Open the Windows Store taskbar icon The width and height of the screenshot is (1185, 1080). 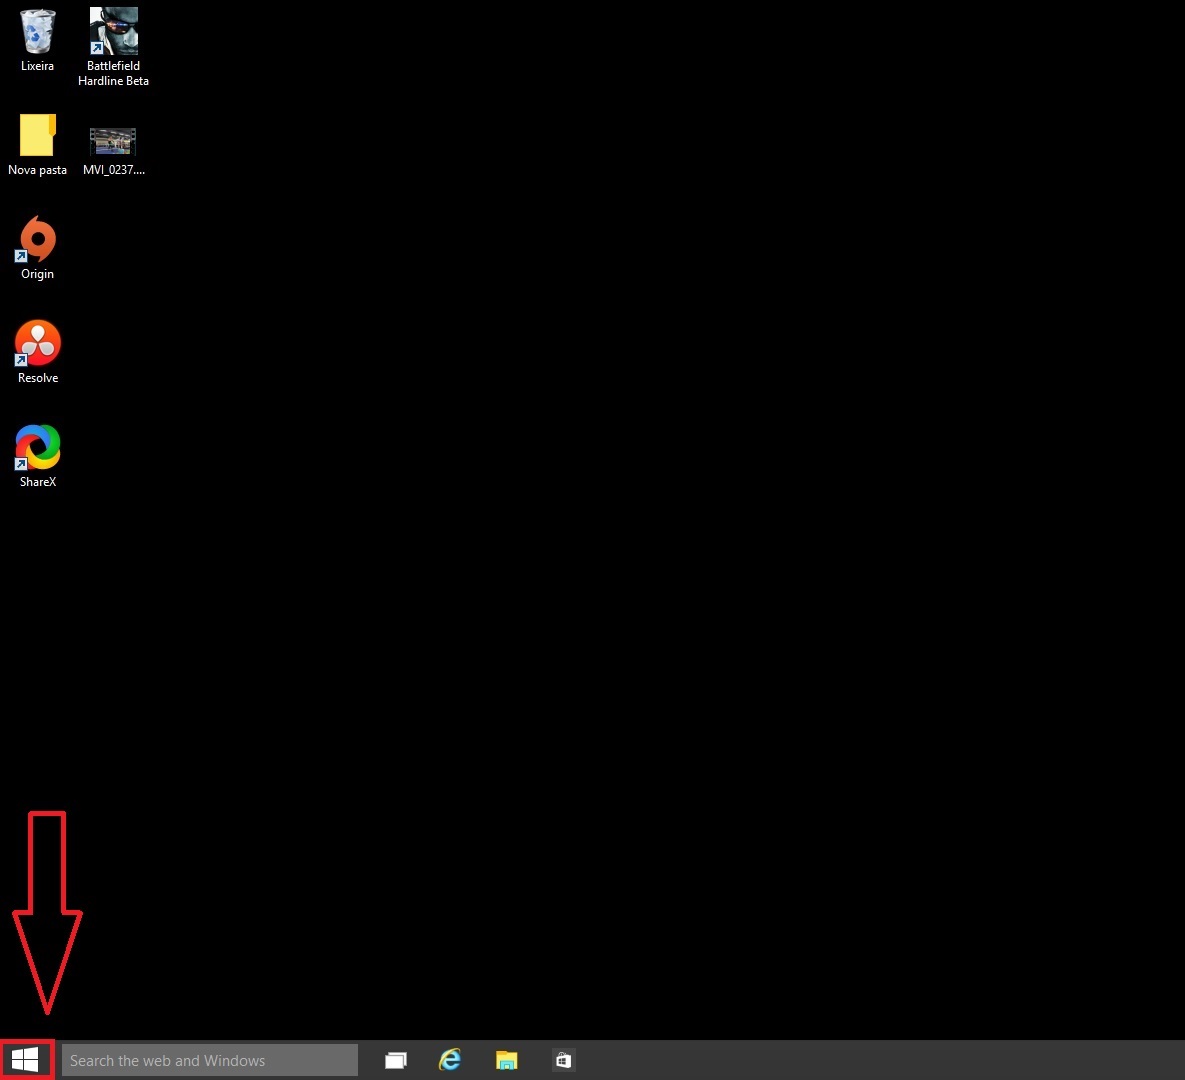563,1060
